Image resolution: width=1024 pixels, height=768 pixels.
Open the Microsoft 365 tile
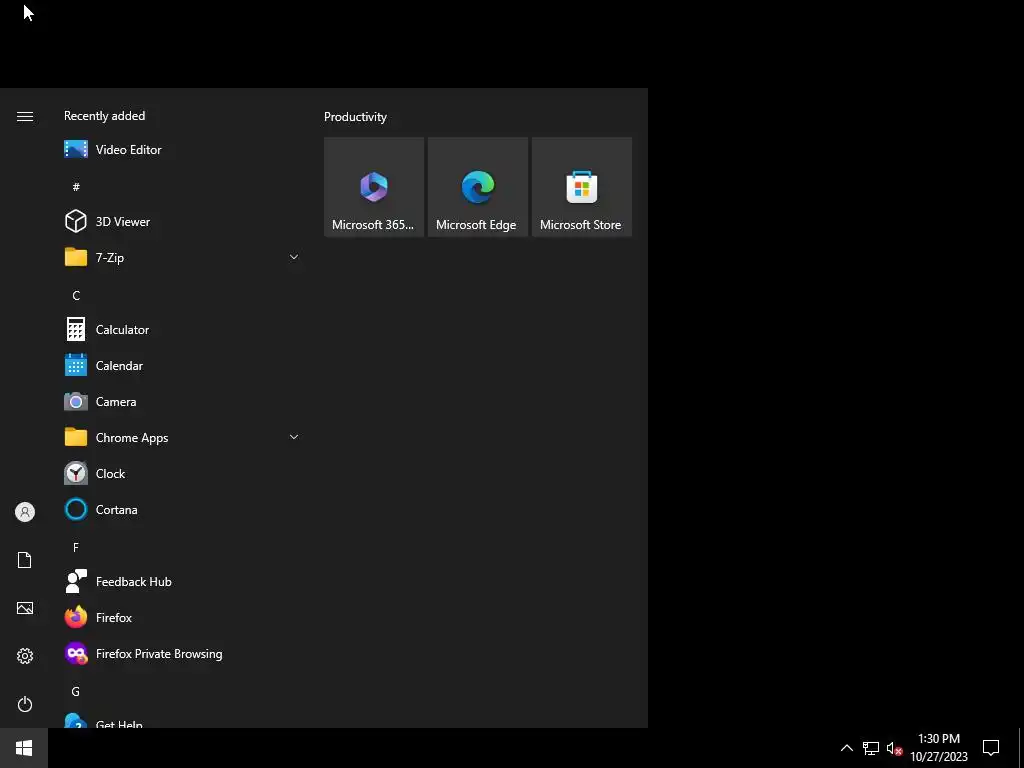click(x=374, y=187)
